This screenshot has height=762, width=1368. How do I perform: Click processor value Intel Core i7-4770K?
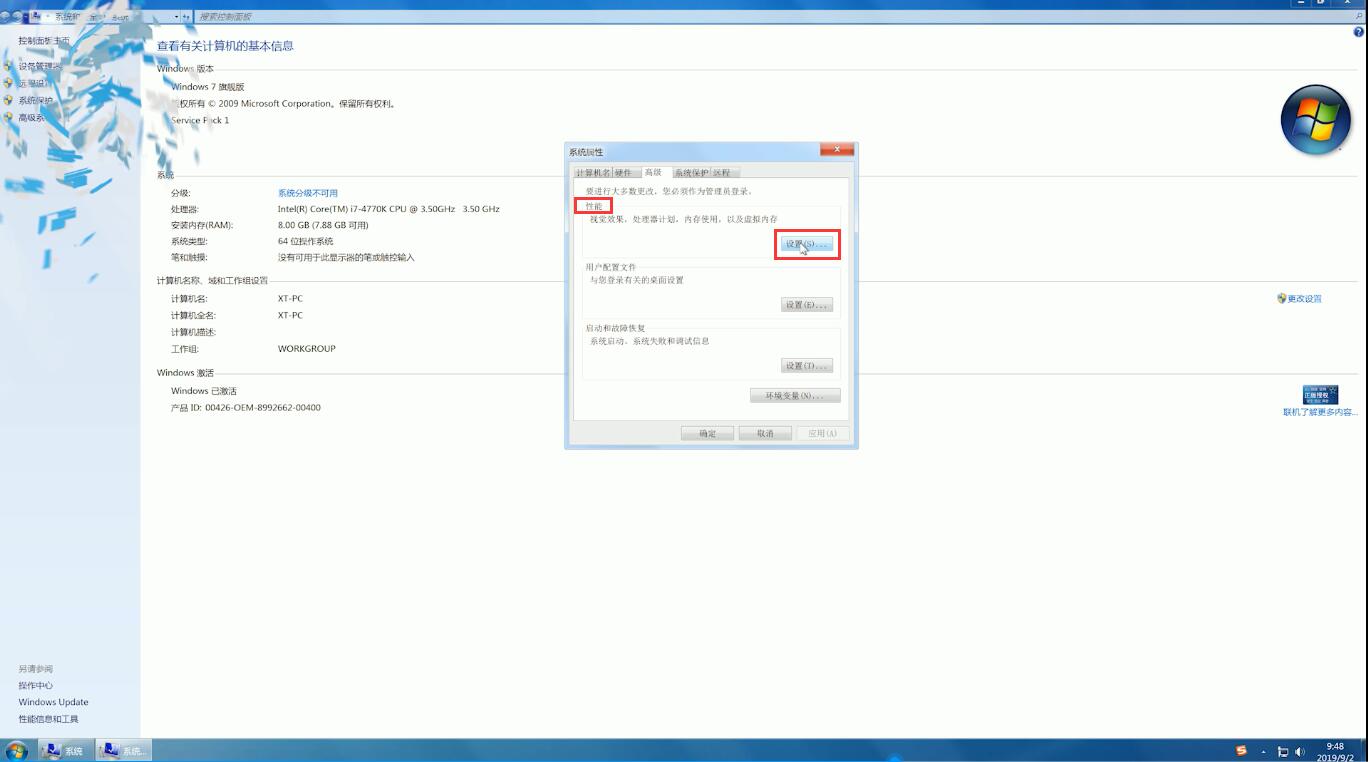click(388, 209)
